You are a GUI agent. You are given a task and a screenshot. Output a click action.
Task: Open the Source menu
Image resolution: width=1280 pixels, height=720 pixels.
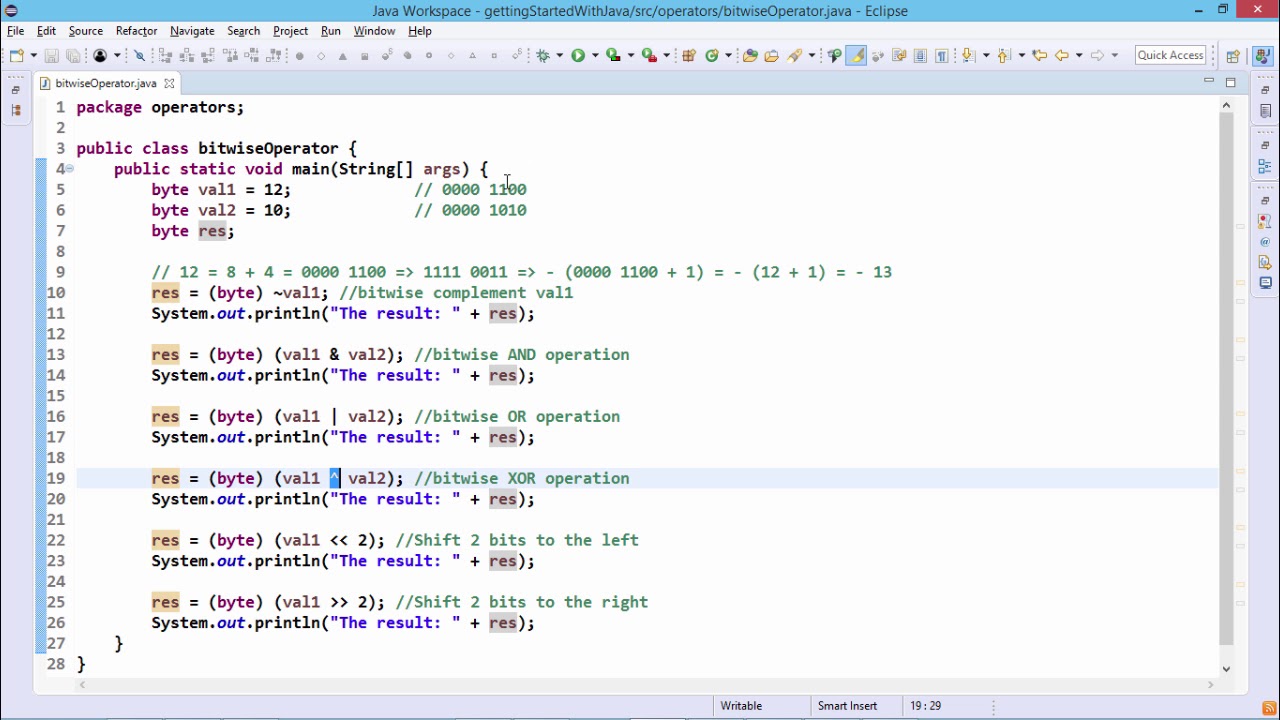[x=85, y=31]
